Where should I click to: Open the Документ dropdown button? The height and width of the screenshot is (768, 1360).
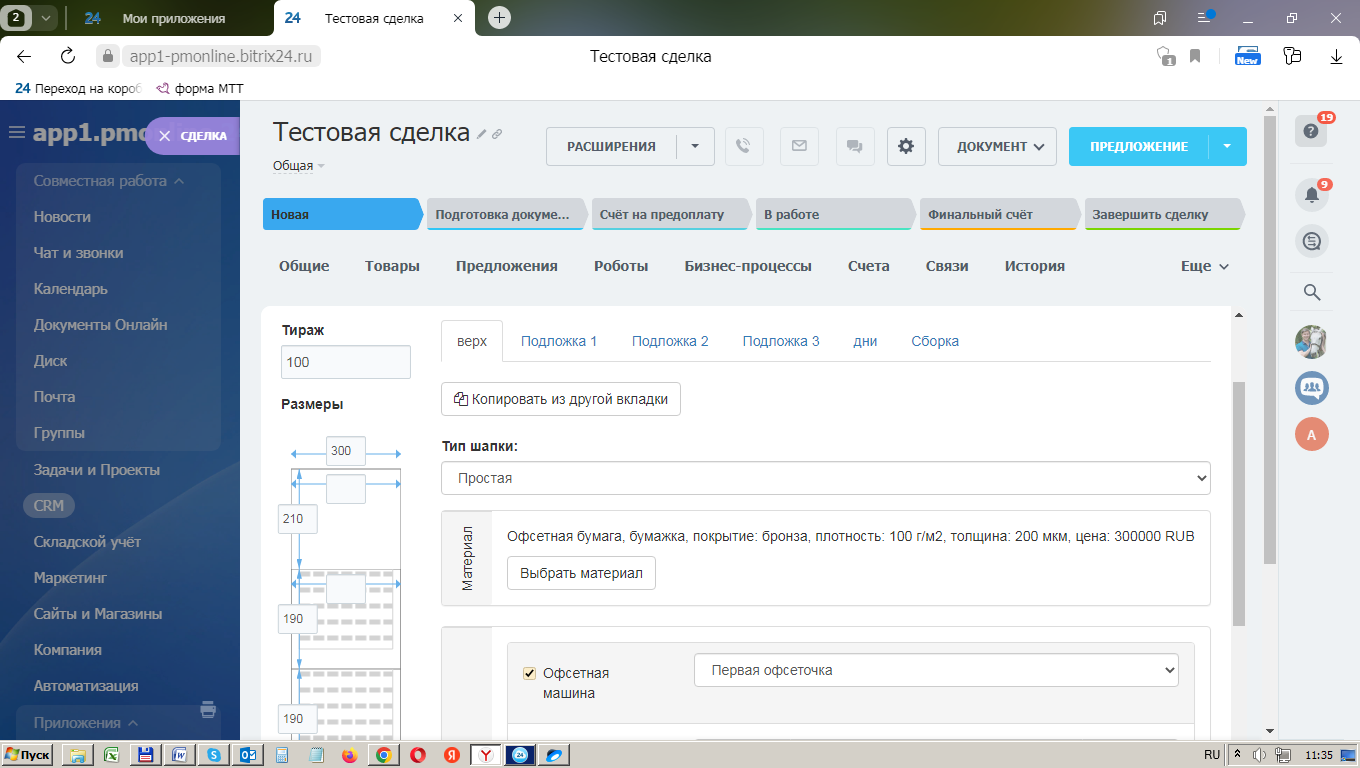click(996, 146)
